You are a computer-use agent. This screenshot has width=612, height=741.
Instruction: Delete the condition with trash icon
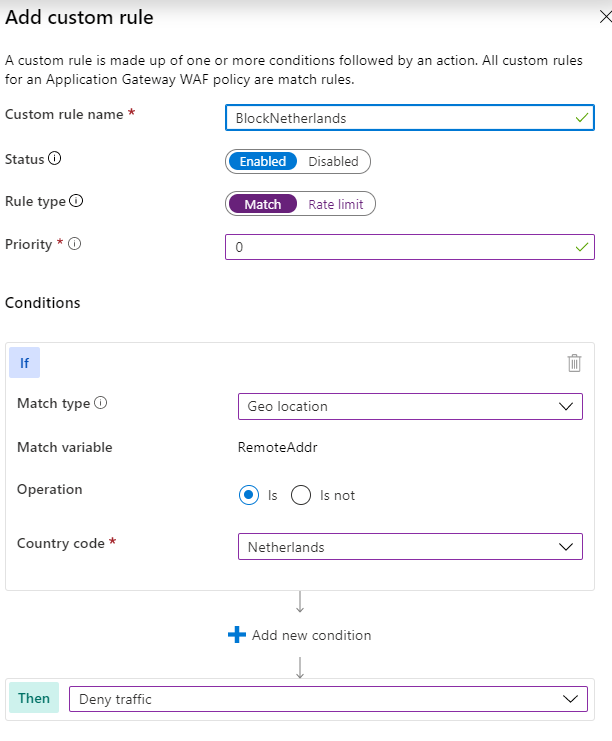(x=574, y=363)
